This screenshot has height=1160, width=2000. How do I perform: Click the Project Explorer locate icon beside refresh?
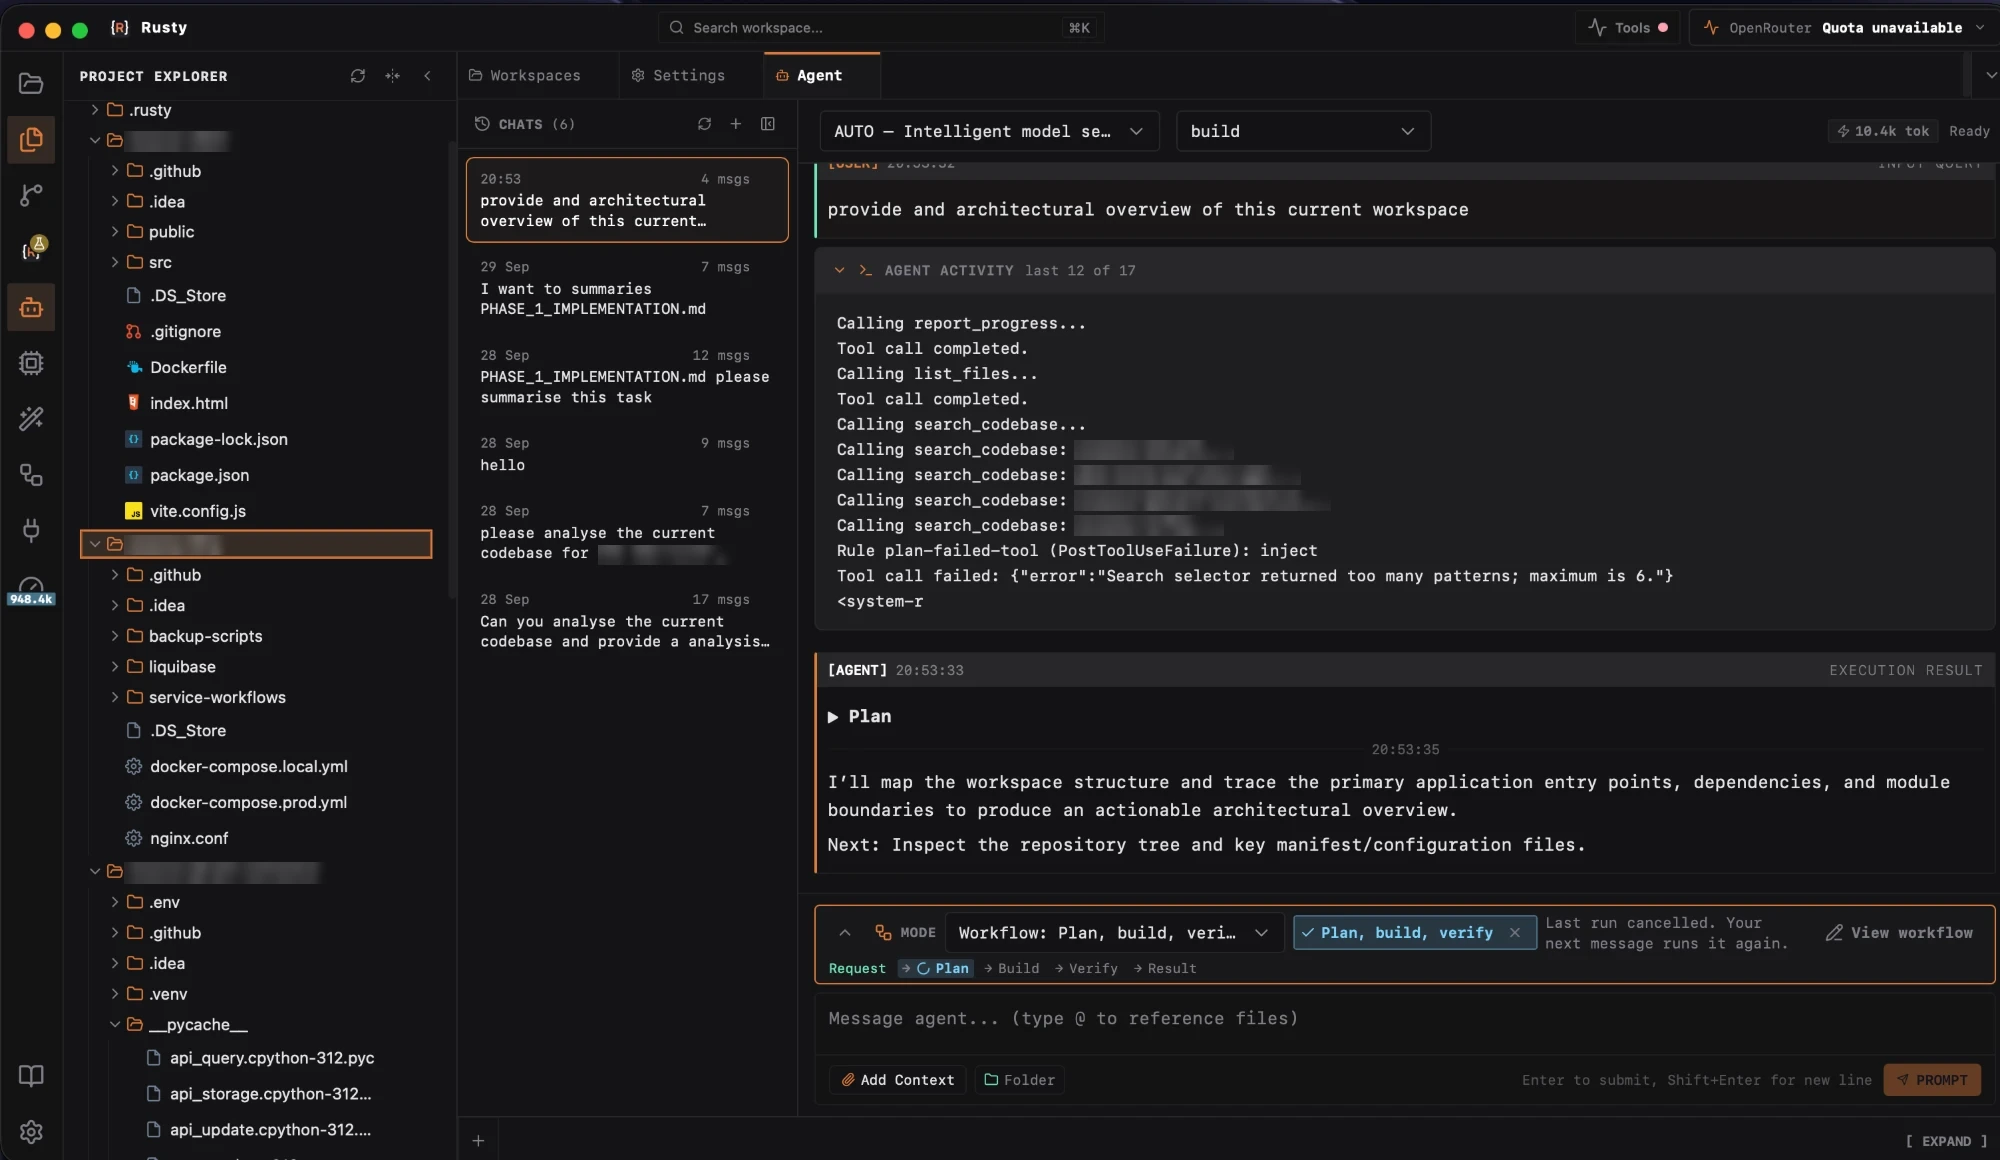tap(393, 76)
